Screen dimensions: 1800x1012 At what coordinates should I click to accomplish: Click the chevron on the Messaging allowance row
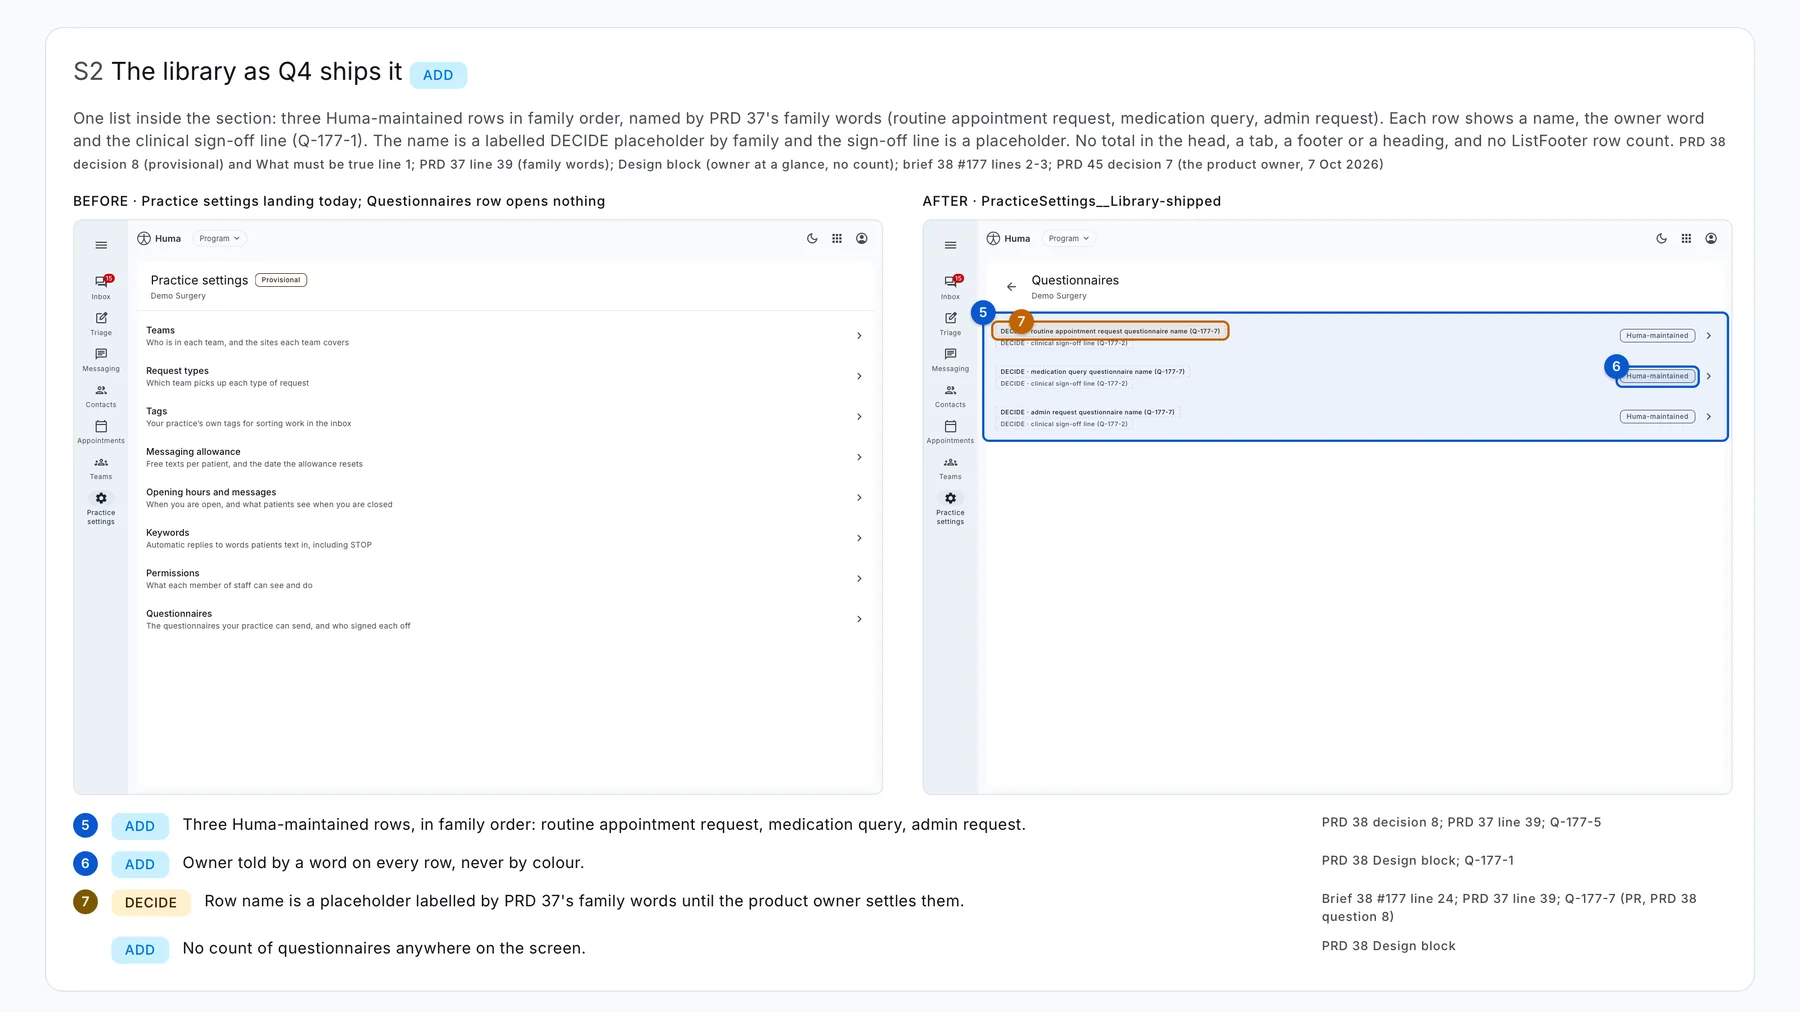point(859,457)
